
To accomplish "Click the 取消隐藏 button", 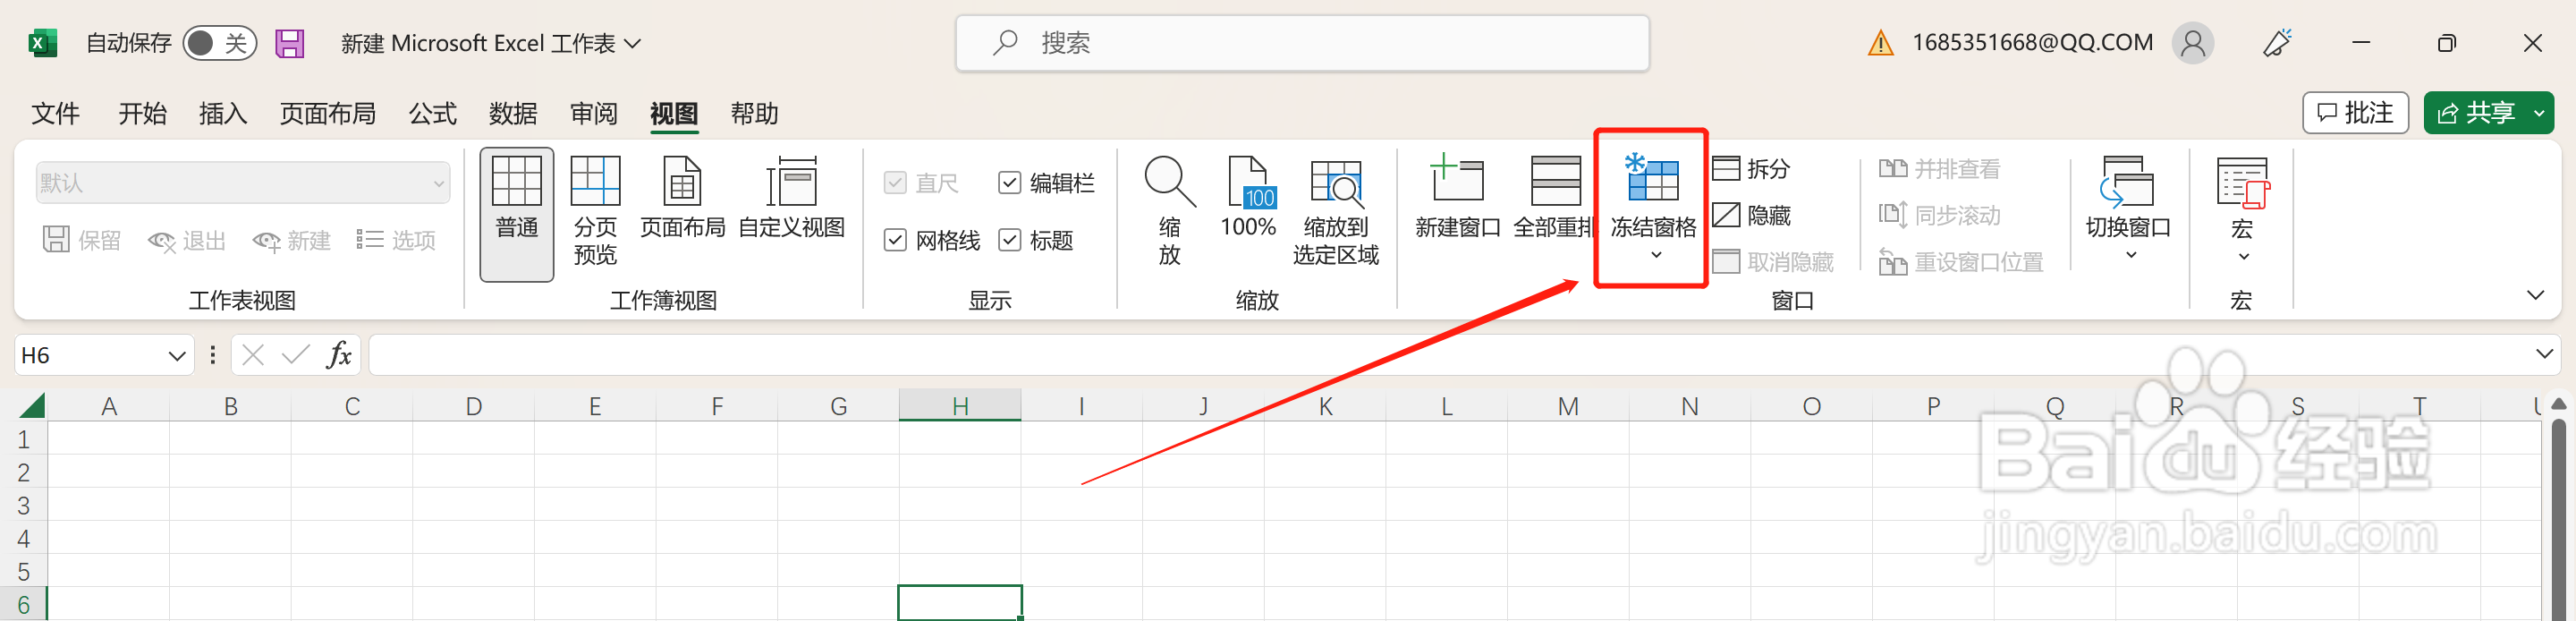I will (x=1773, y=262).
